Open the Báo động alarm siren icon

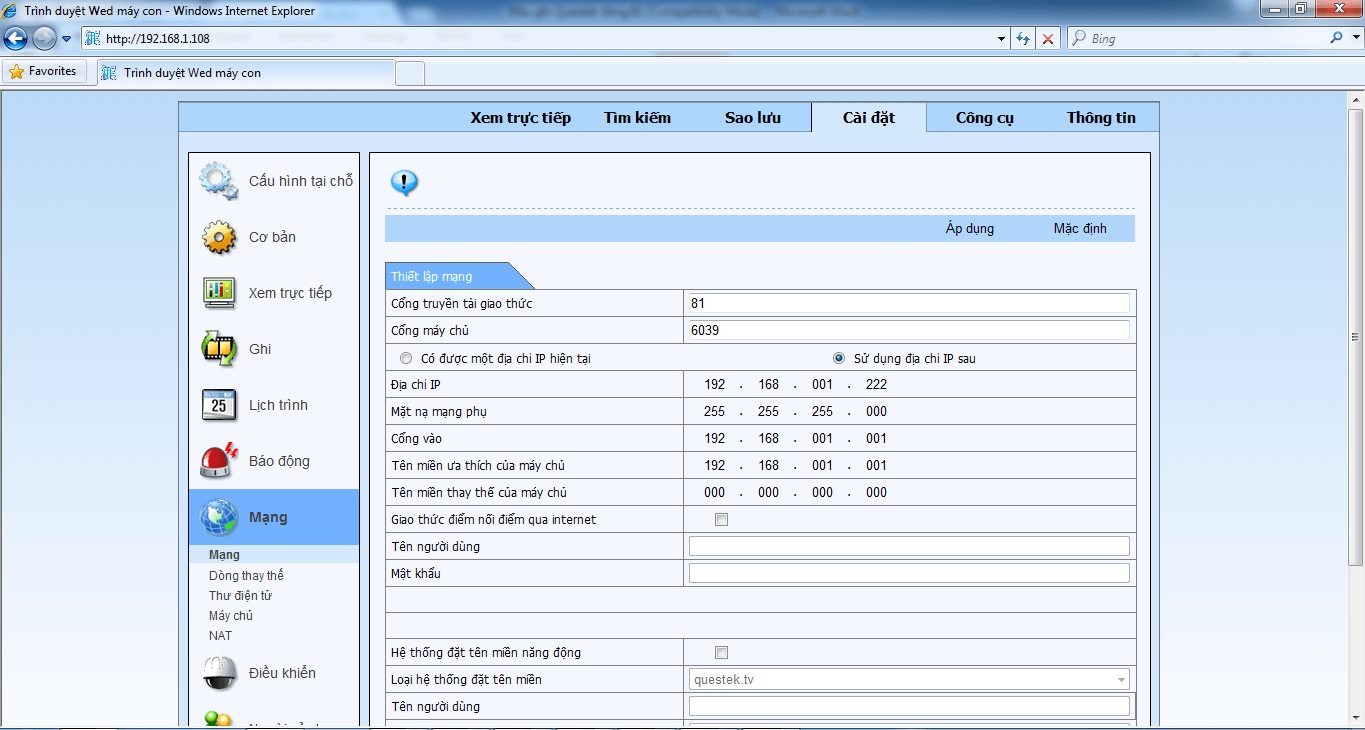pyautogui.click(x=218, y=461)
